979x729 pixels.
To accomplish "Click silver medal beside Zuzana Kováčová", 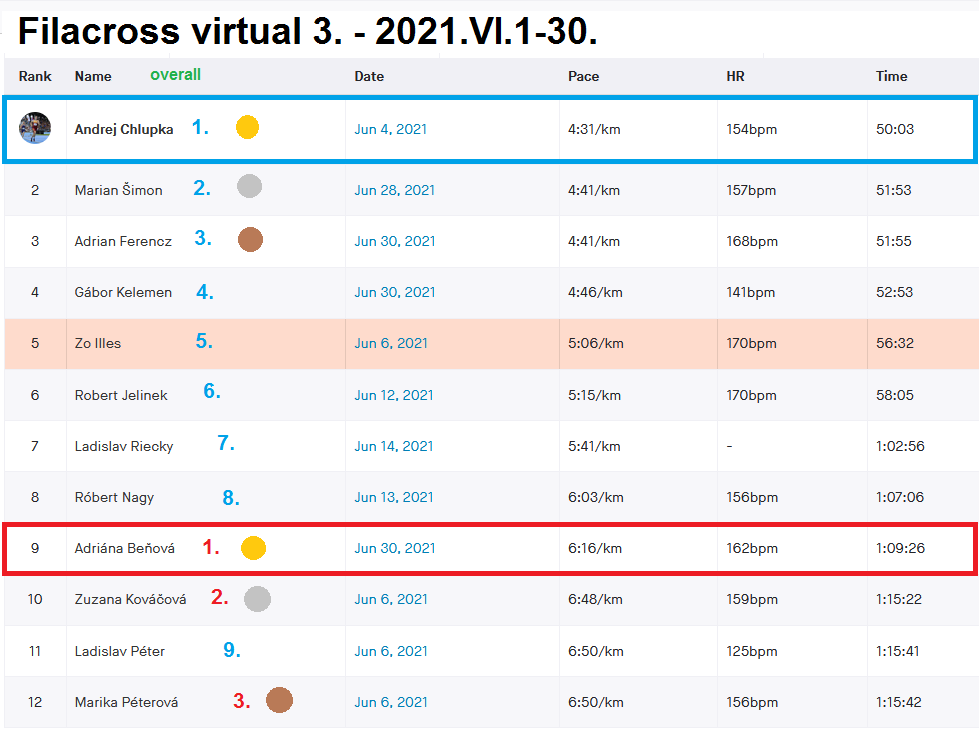I will (x=257, y=598).
